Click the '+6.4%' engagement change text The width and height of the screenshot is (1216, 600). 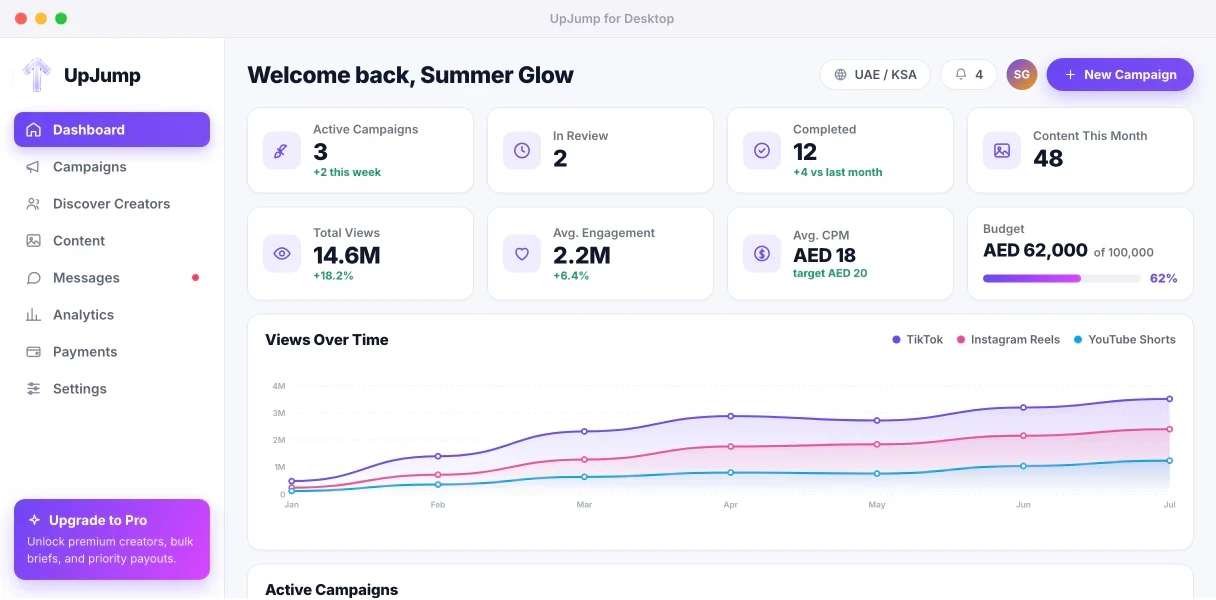tap(571, 275)
